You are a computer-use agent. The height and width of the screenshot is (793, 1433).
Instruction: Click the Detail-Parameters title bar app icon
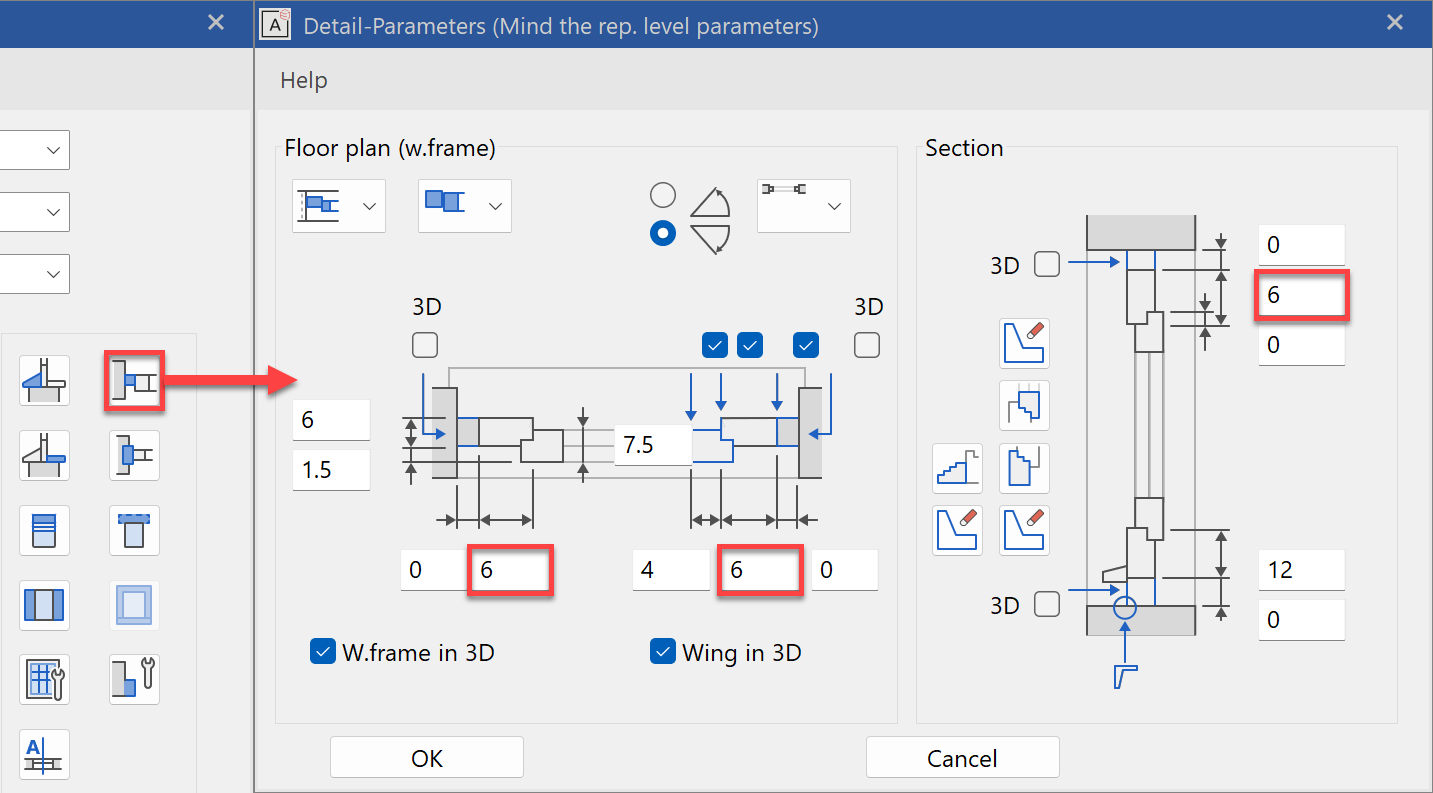click(275, 23)
